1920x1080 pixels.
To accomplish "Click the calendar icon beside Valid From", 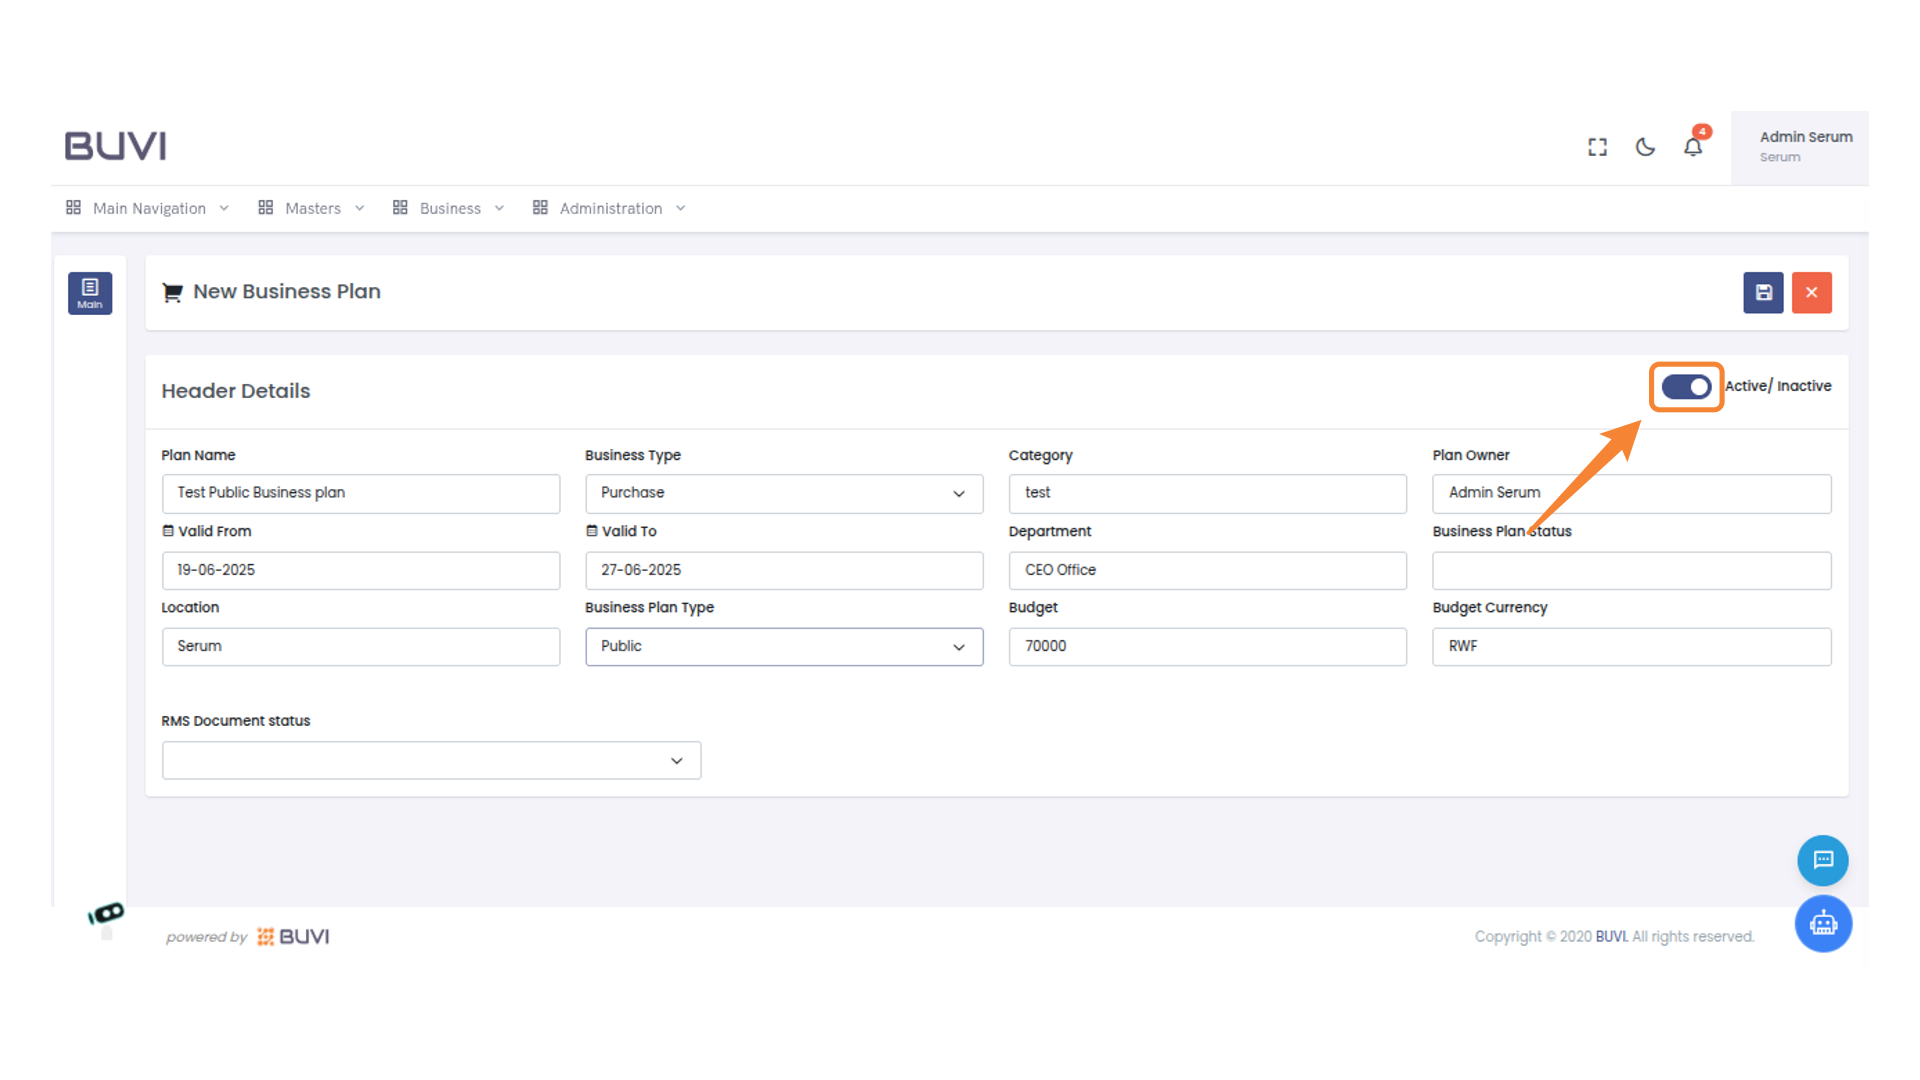I will [168, 531].
